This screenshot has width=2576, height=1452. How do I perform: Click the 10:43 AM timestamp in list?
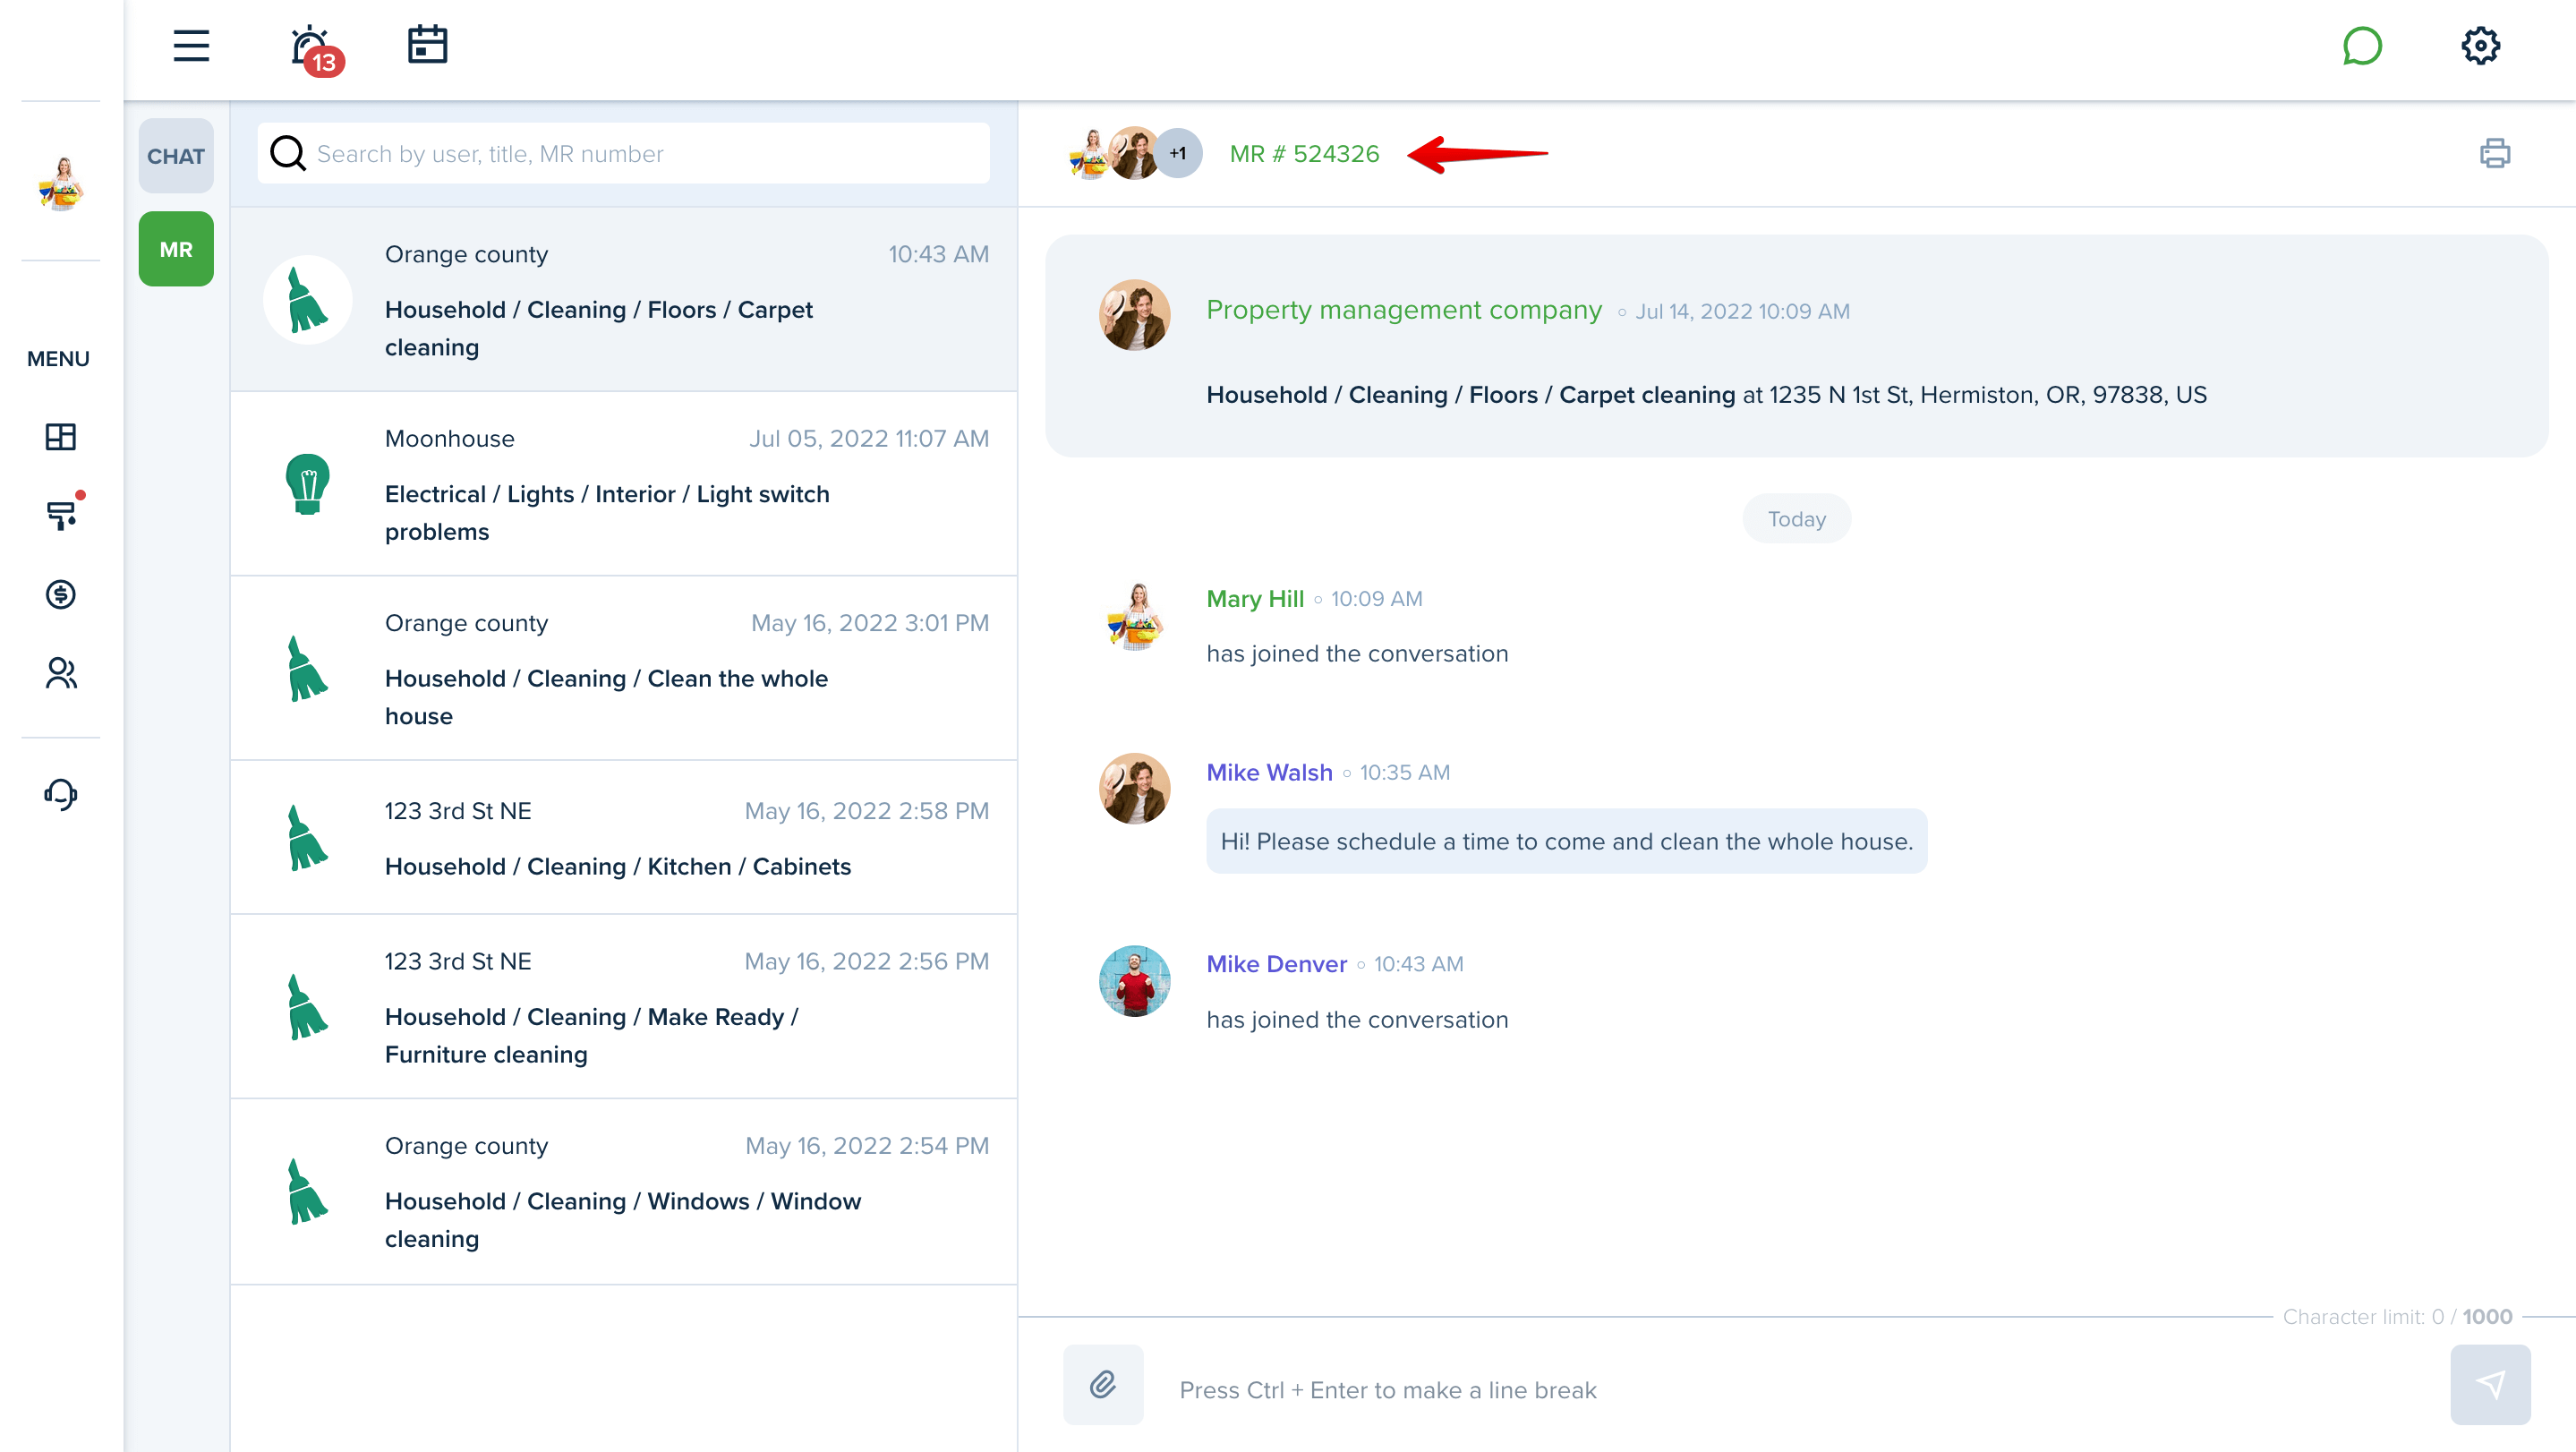[938, 254]
